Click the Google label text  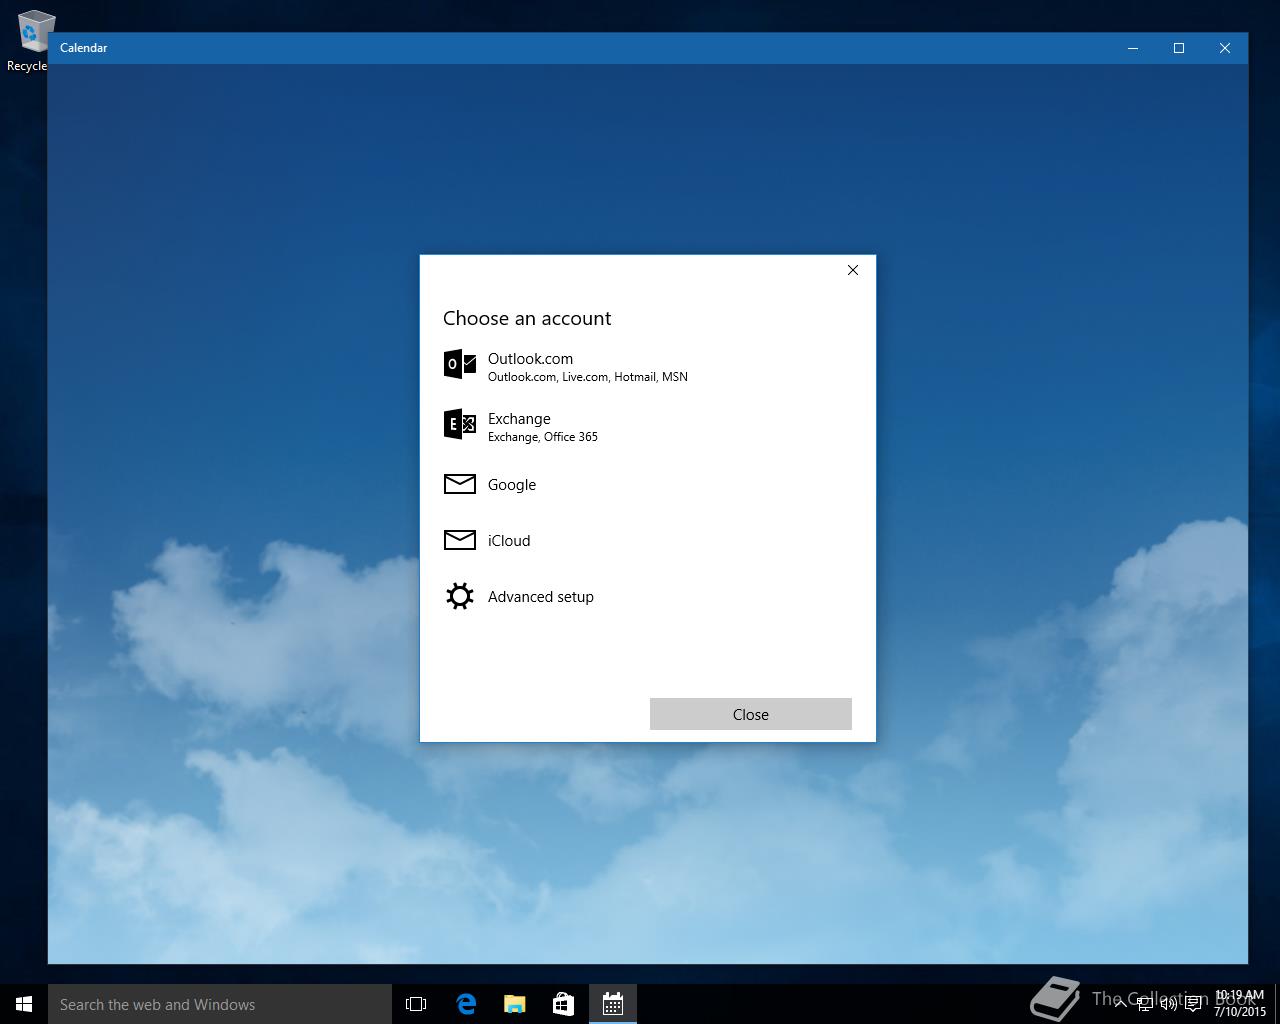point(512,485)
